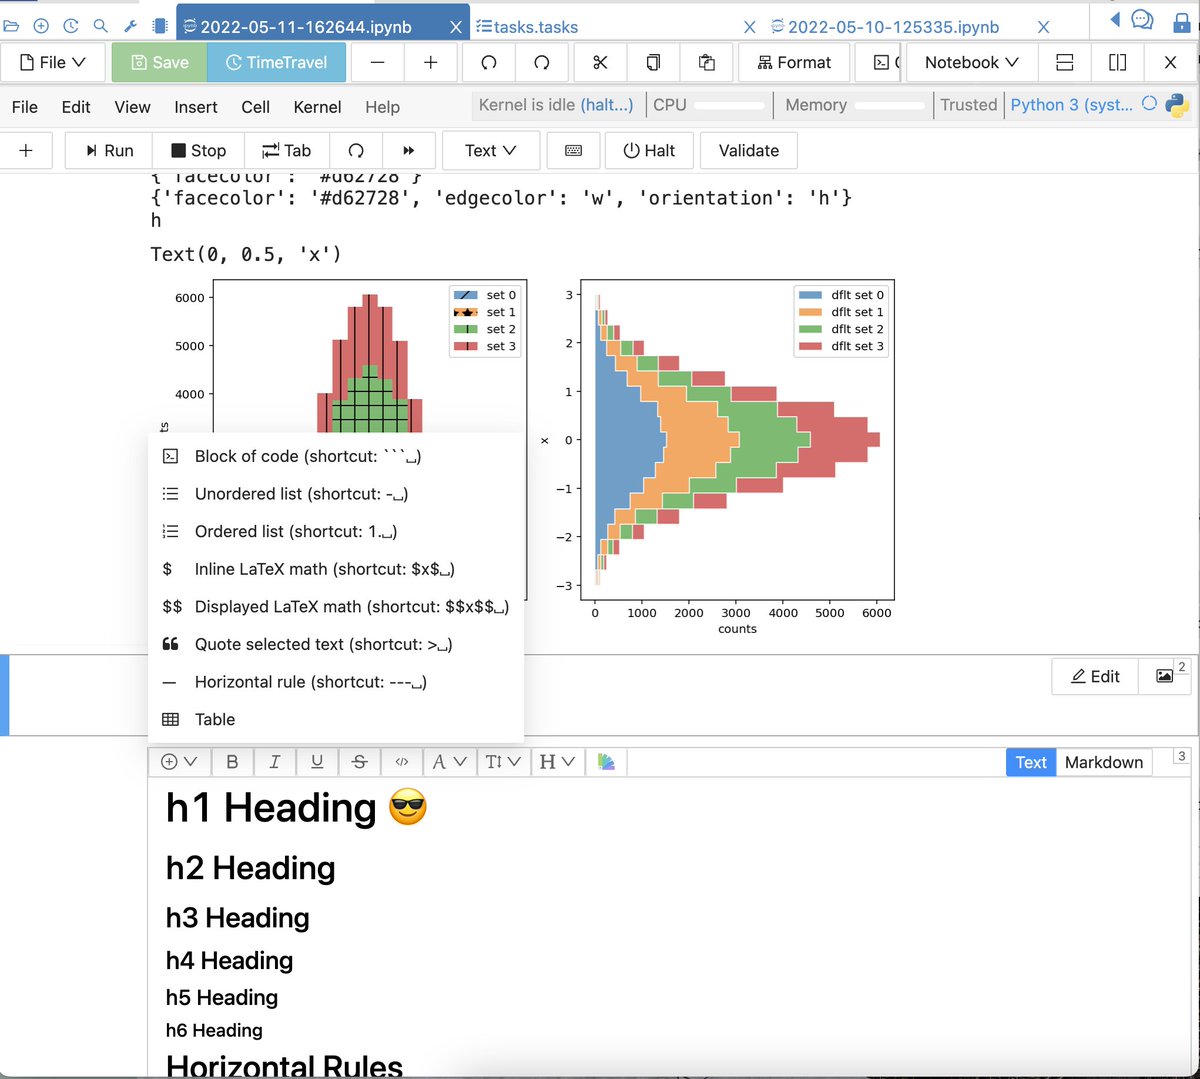Click the Run button
Screen dimensions: 1200x1079
pyautogui.click(x=109, y=150)
